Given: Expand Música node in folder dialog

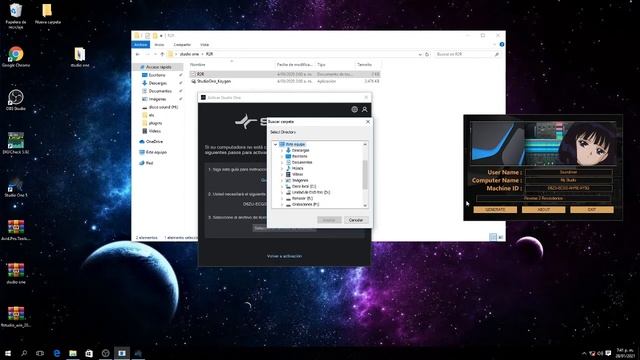Looking at the screenshot, I should click(282, 169).
